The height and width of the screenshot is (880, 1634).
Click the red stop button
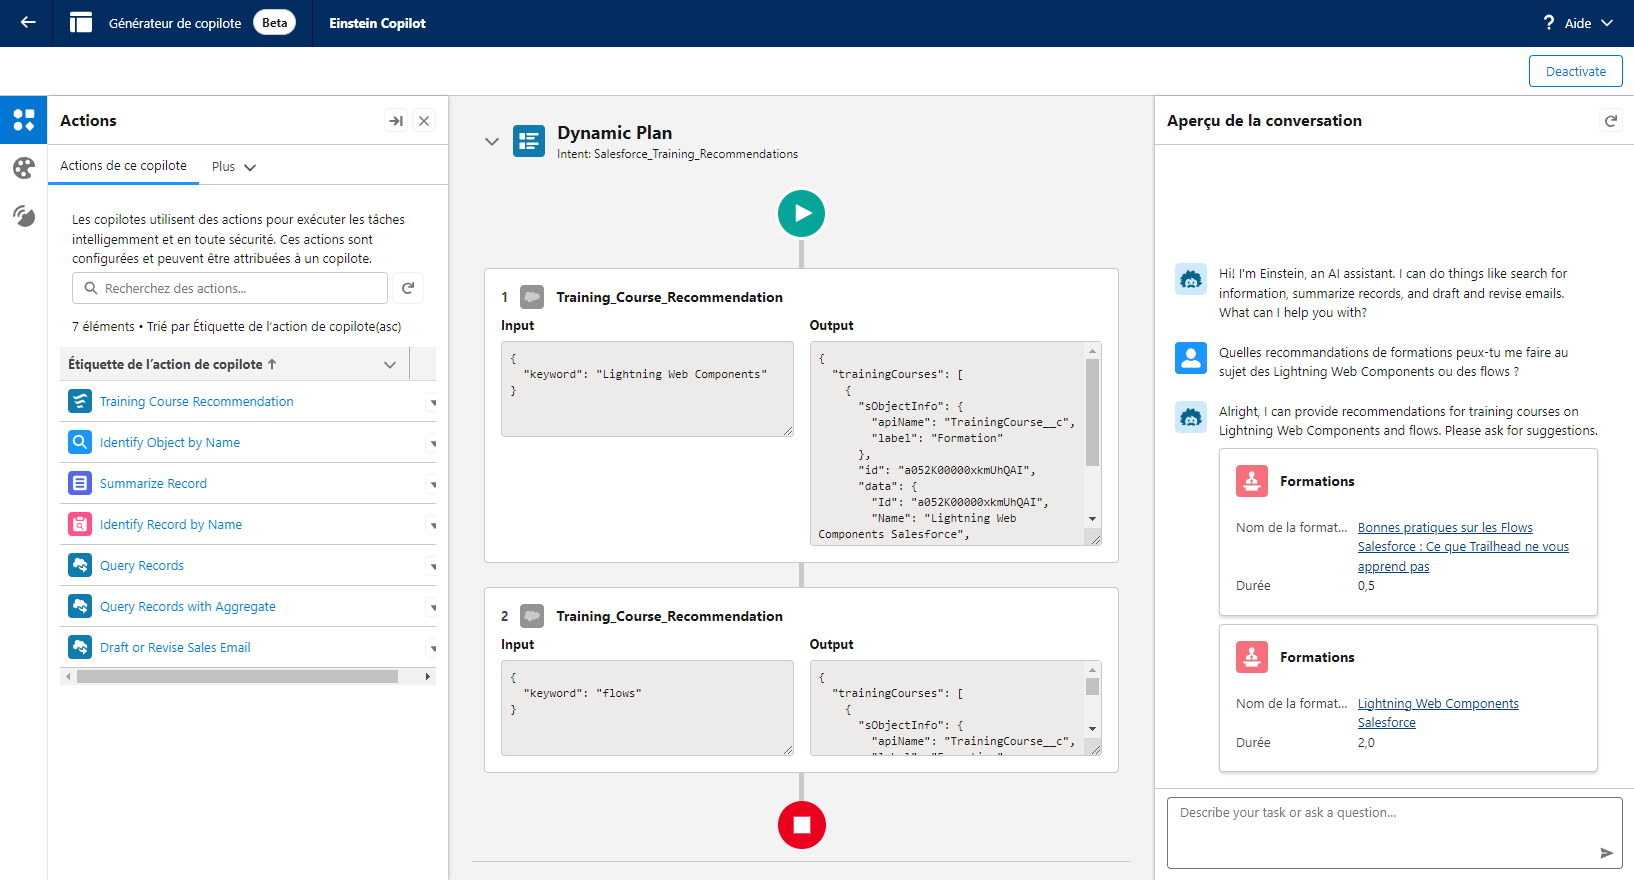(802, 825)
